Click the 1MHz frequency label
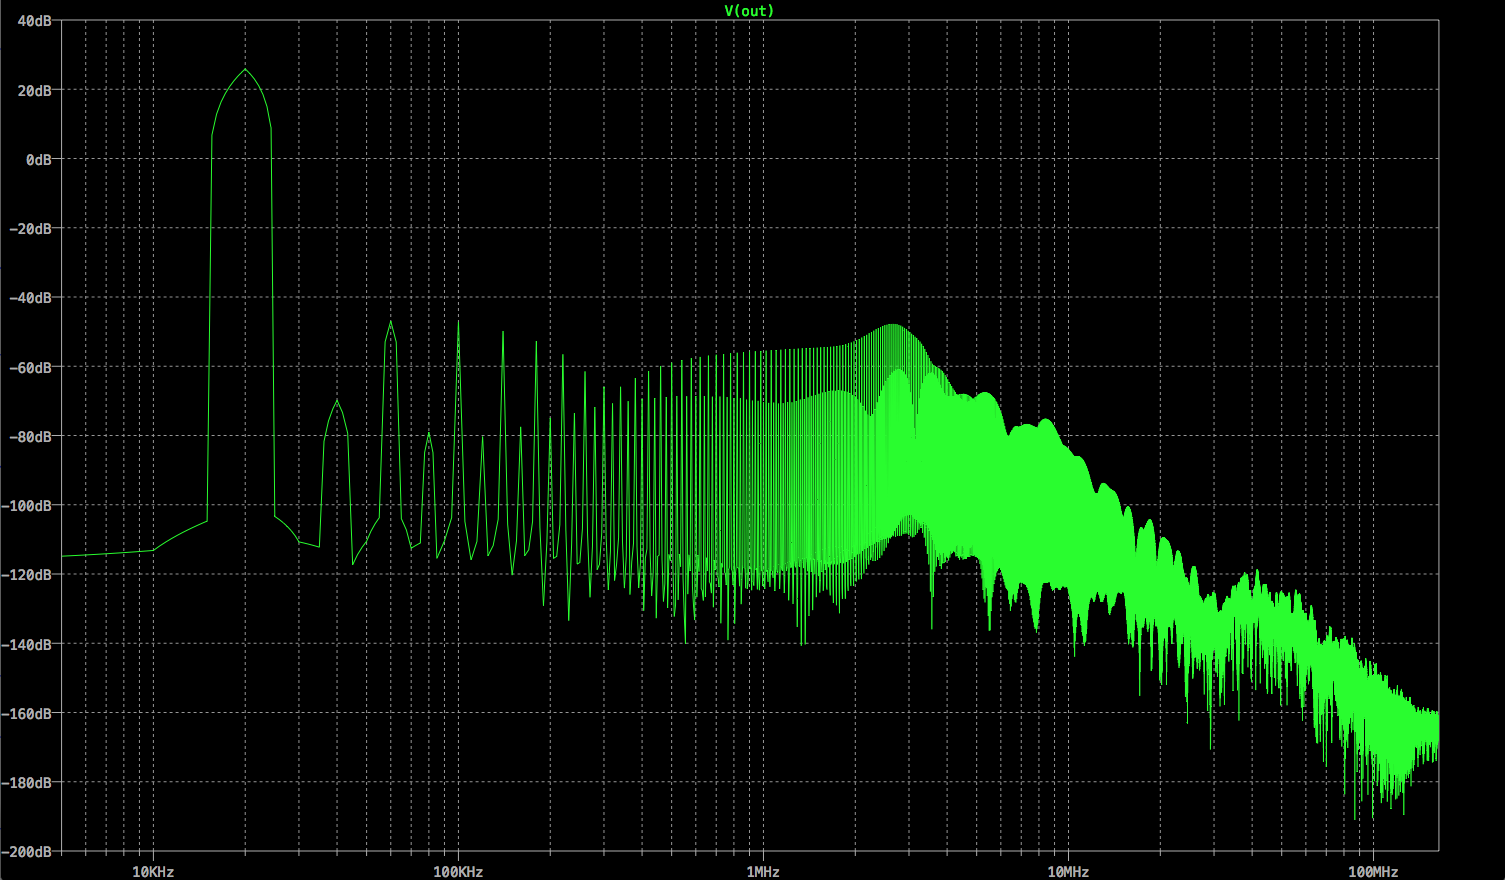Screen dimensions: 1505x880 pos(763,871)
